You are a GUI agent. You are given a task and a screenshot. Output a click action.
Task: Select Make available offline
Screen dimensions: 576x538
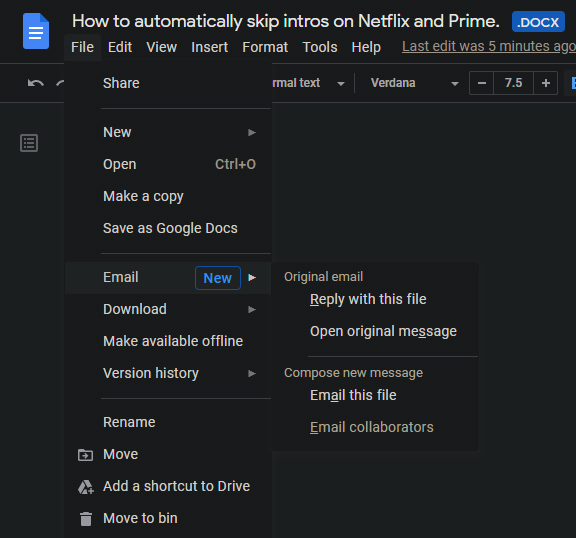pos(168,341)
